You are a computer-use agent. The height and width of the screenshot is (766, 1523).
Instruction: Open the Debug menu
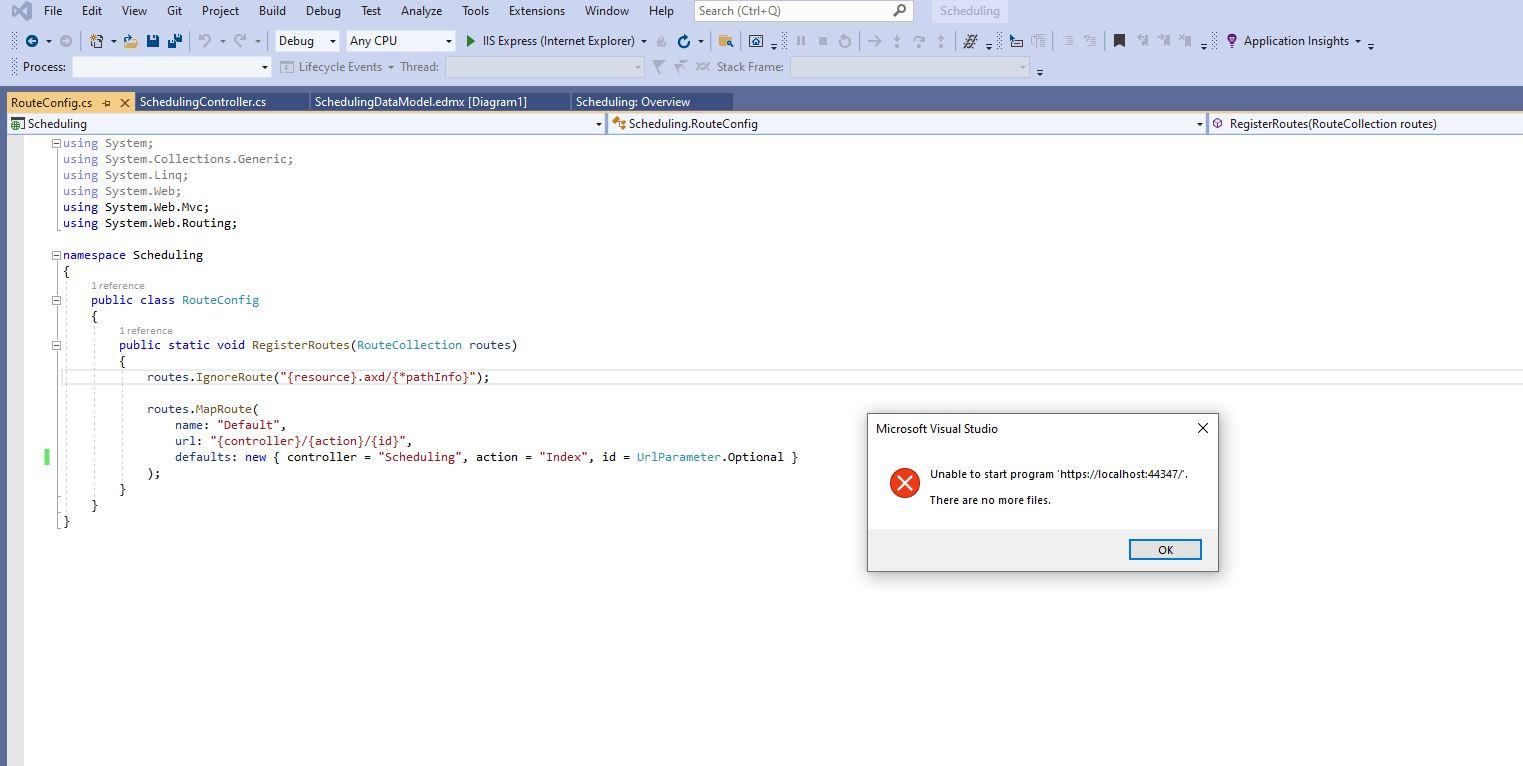pos(322,11)
